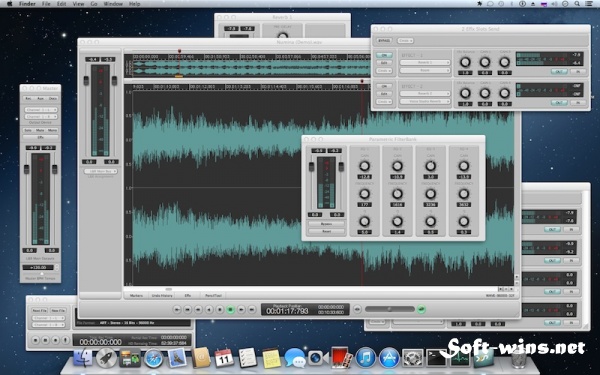Click Reset button in Parametric FilterBank
600x375 pixels.
pos(326,231)
